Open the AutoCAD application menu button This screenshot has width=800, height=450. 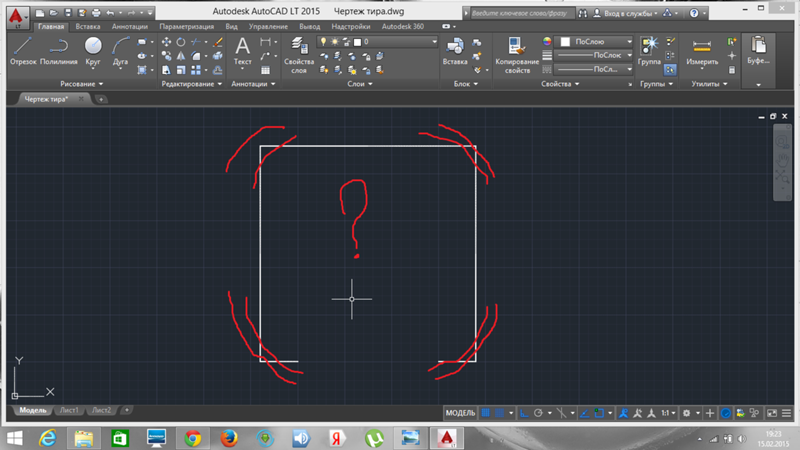point(17,18)
